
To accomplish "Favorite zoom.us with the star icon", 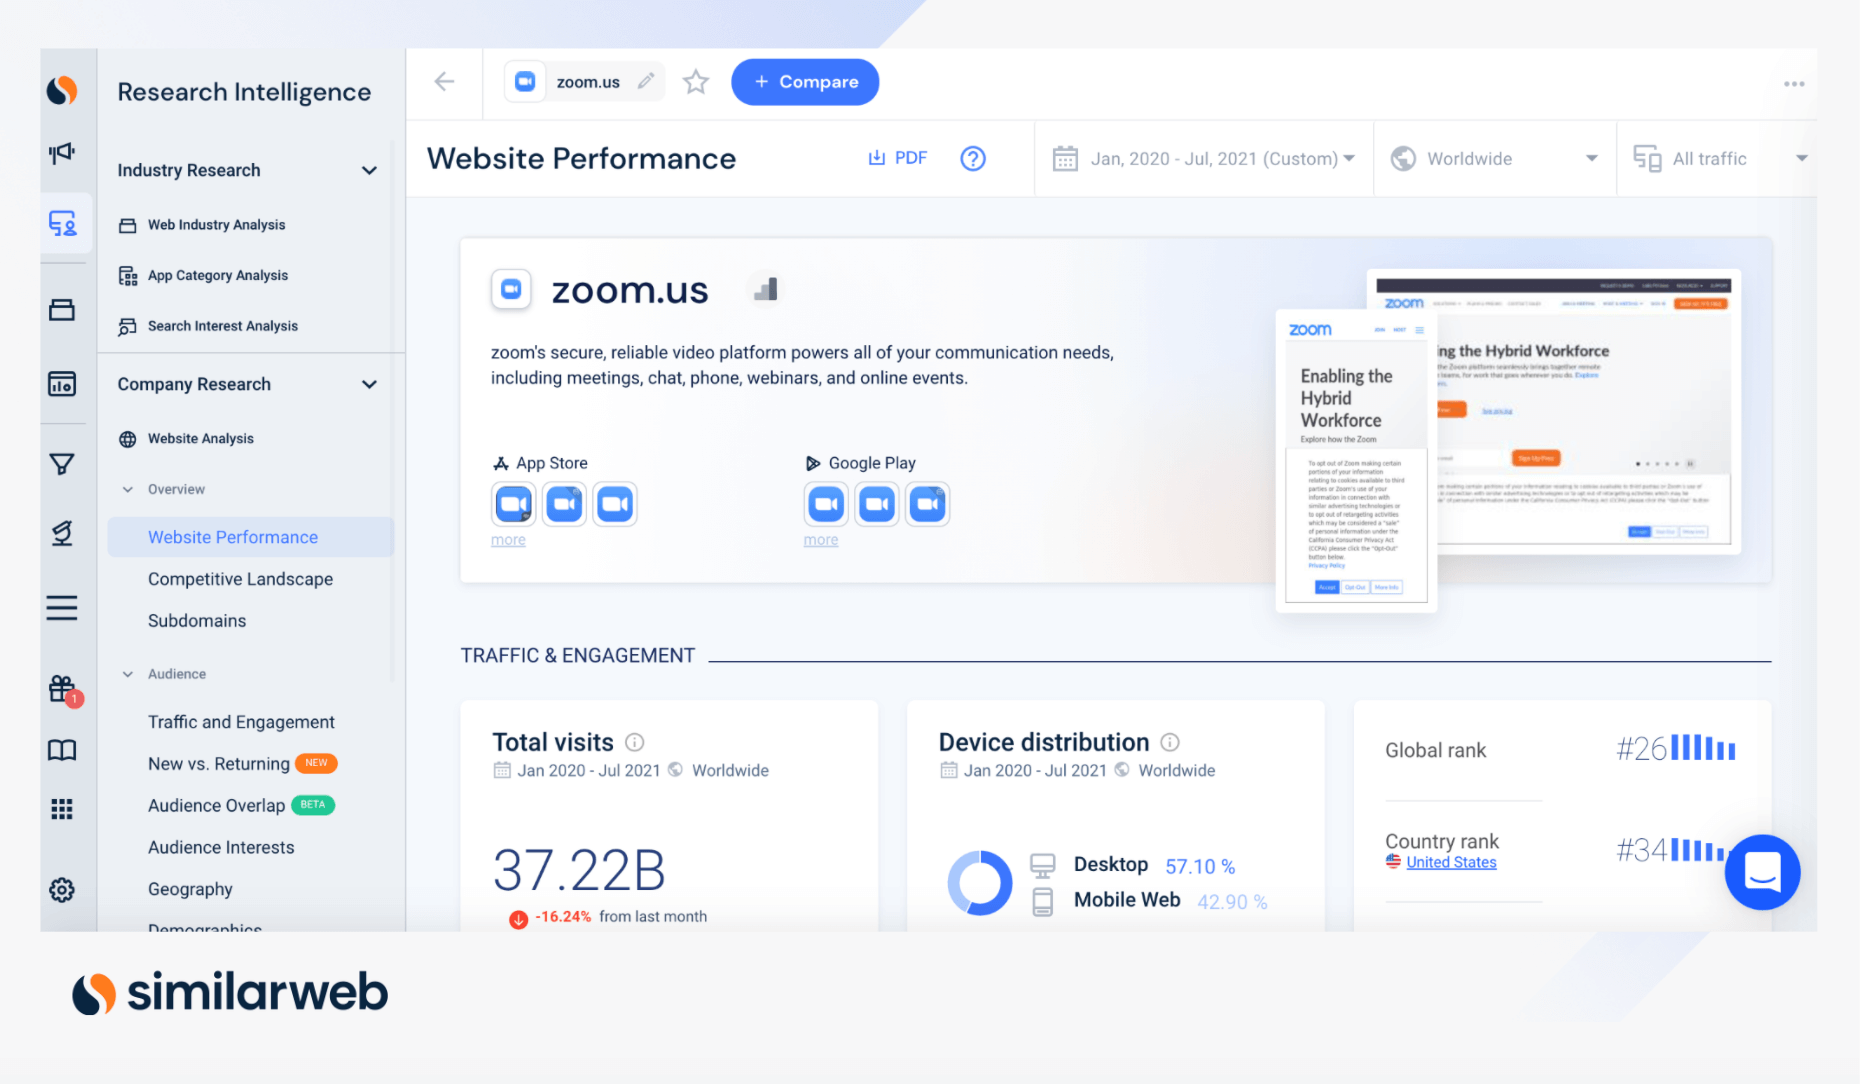I will click(x=696, y=82).
